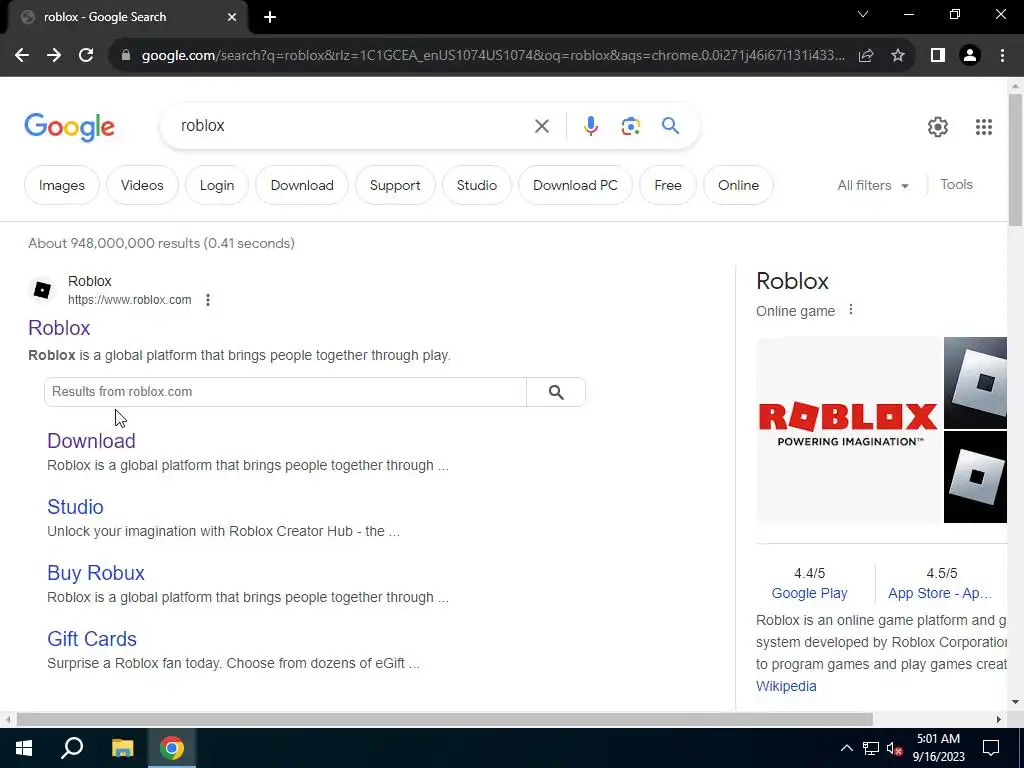
Task: Submit the roblox.com site search magnifier
Action: click(556, 392)
